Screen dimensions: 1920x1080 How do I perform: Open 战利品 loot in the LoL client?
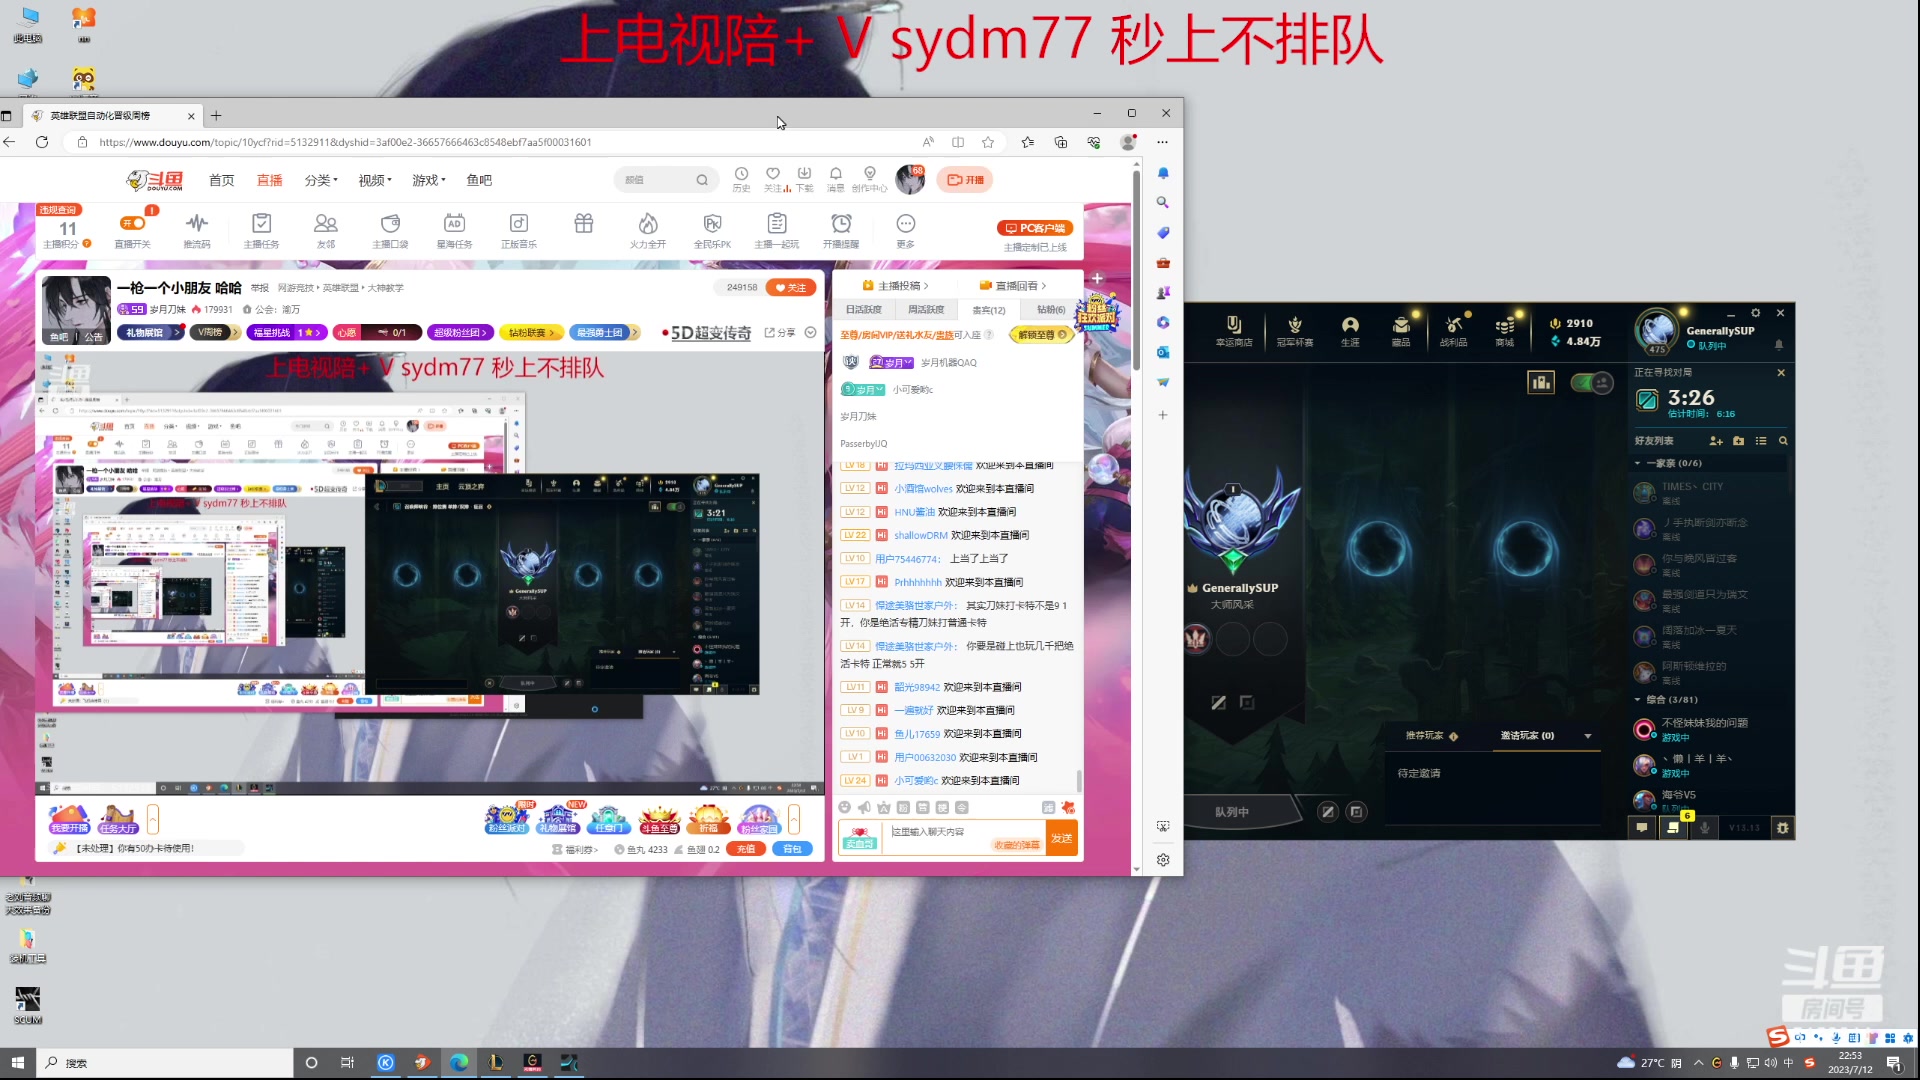coord(1453,330)
